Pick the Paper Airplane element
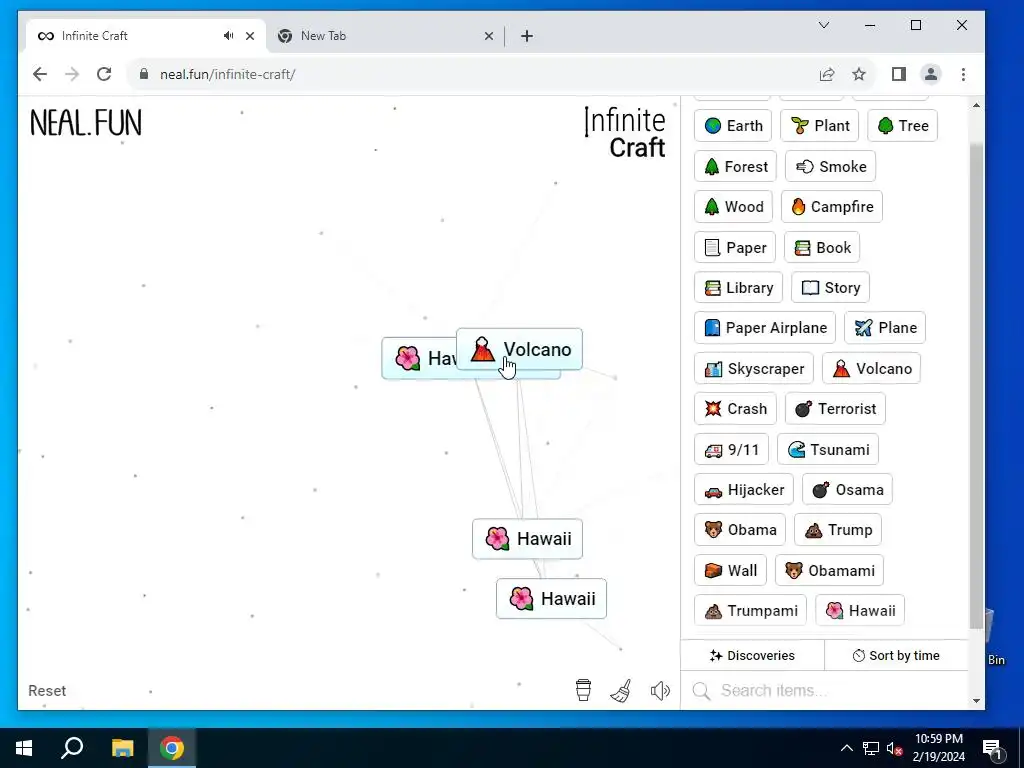 click(x=765, y=327)
